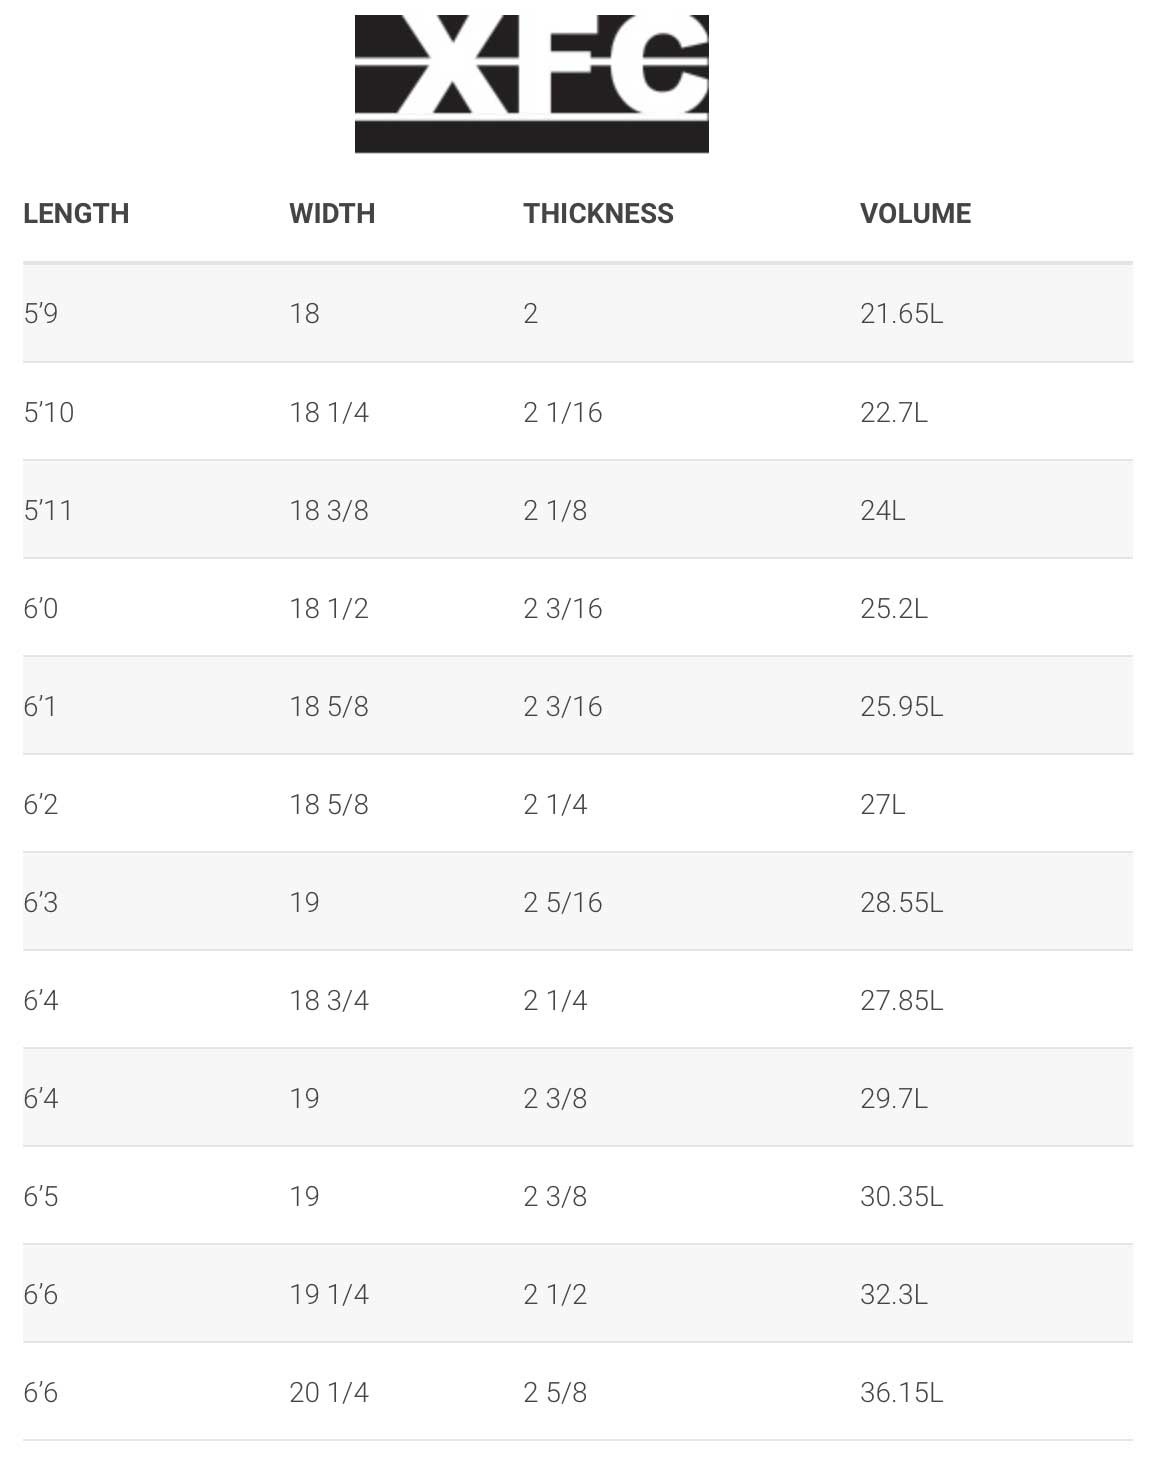Click the 19 1/4 width value
The width and height of the screenshot is (1153, 1463).
tap(329, 1294)
